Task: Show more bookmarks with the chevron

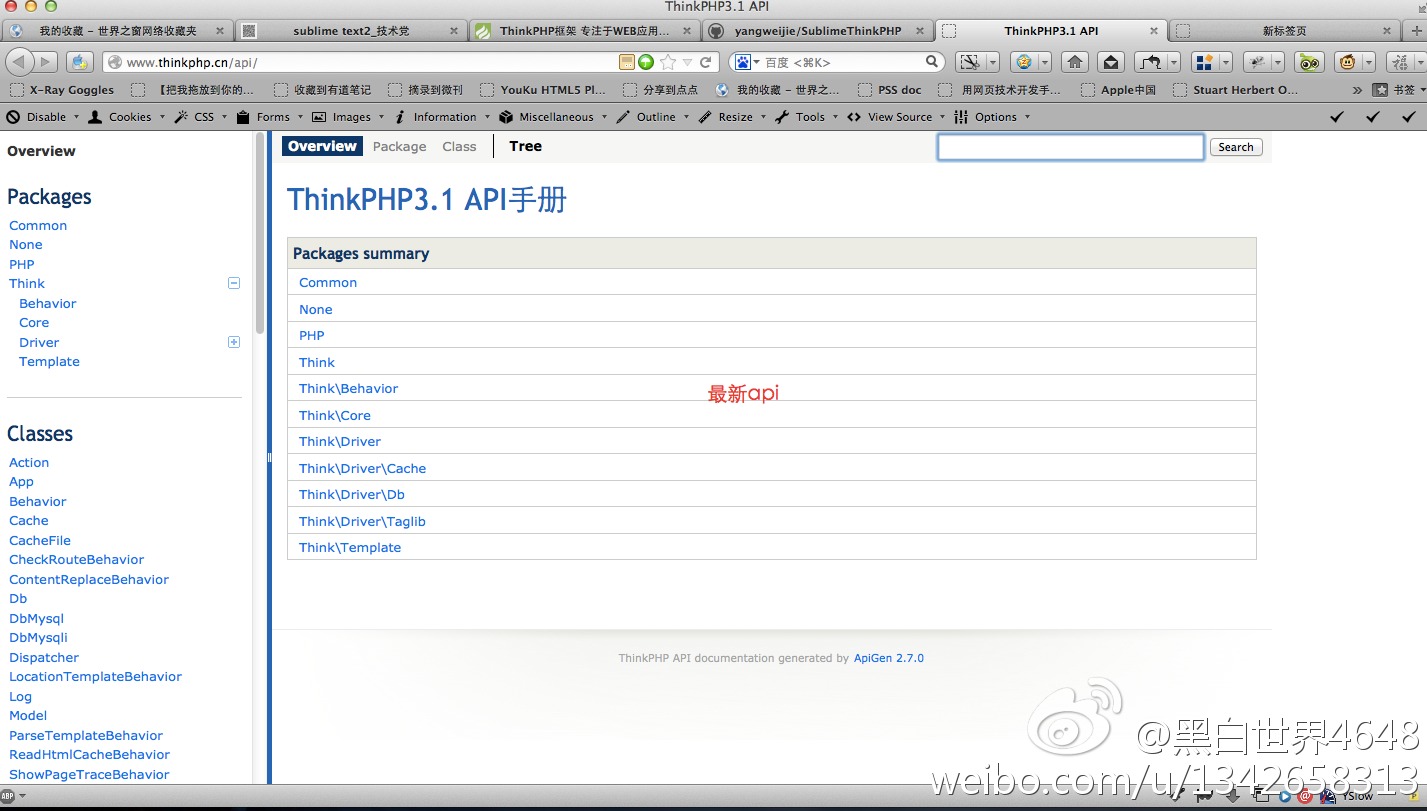Action: tap(1357, 90)
